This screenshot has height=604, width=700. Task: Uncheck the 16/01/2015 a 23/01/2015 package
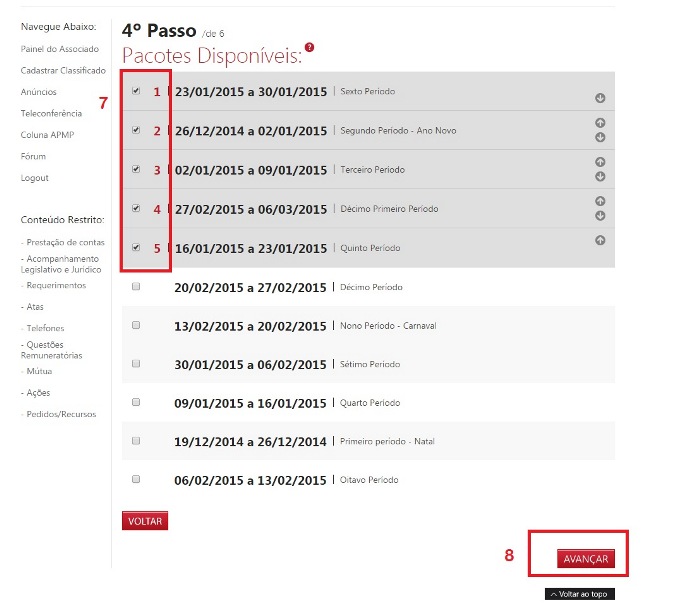pyautogui.click(x=136, y=247)
